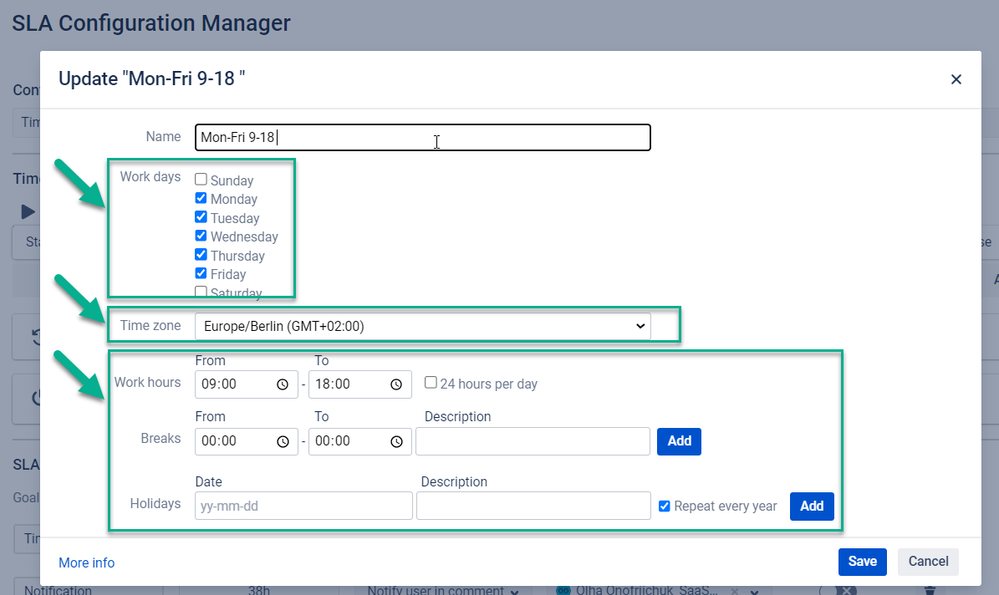Add the holiday entry
The width and height of the screenshot is (999, 595).
point(812,506)
